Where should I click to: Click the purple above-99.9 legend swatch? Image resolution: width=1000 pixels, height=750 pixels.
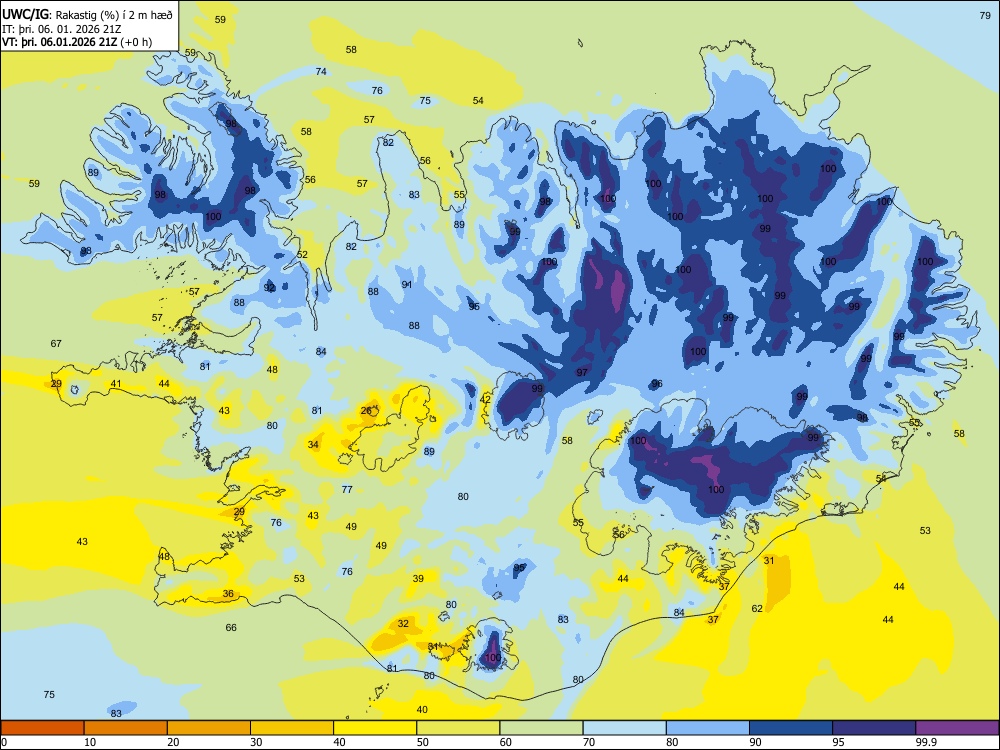click(957, 728)
